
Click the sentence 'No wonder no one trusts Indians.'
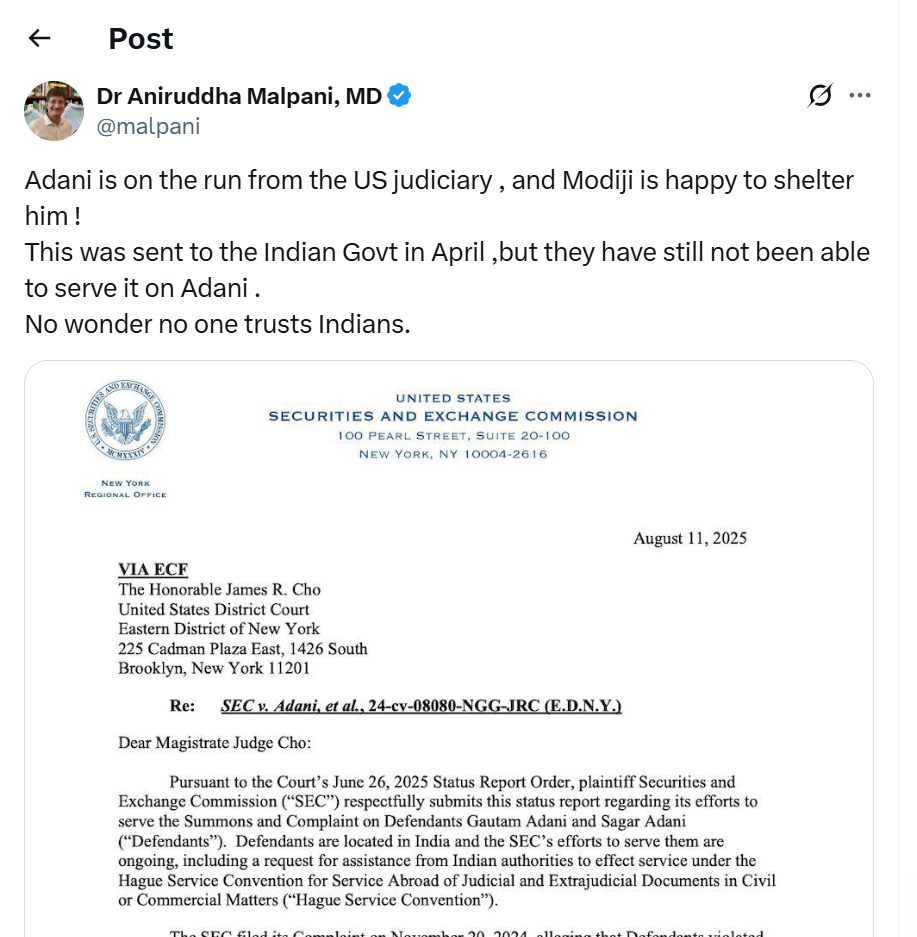pos(217,324)
